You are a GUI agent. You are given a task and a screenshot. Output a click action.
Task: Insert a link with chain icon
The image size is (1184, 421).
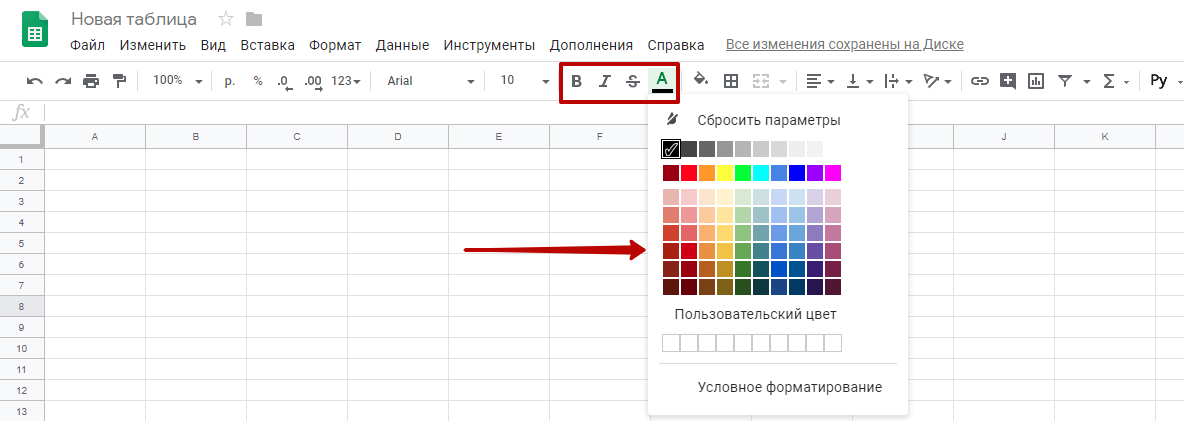(x=980, y=81)
